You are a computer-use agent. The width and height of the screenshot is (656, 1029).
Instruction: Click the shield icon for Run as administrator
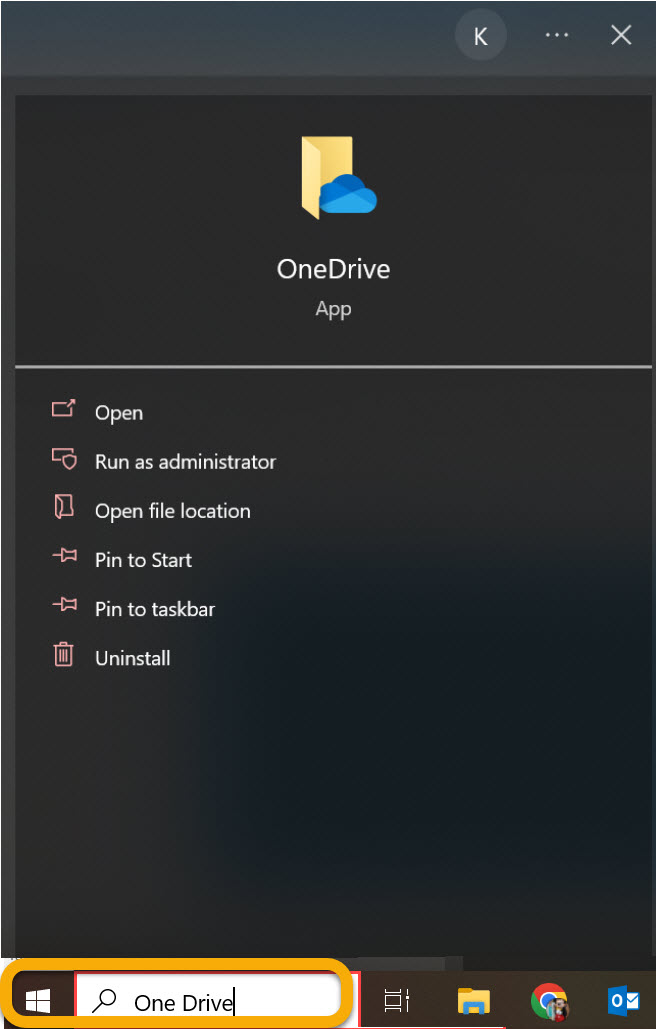64,459
